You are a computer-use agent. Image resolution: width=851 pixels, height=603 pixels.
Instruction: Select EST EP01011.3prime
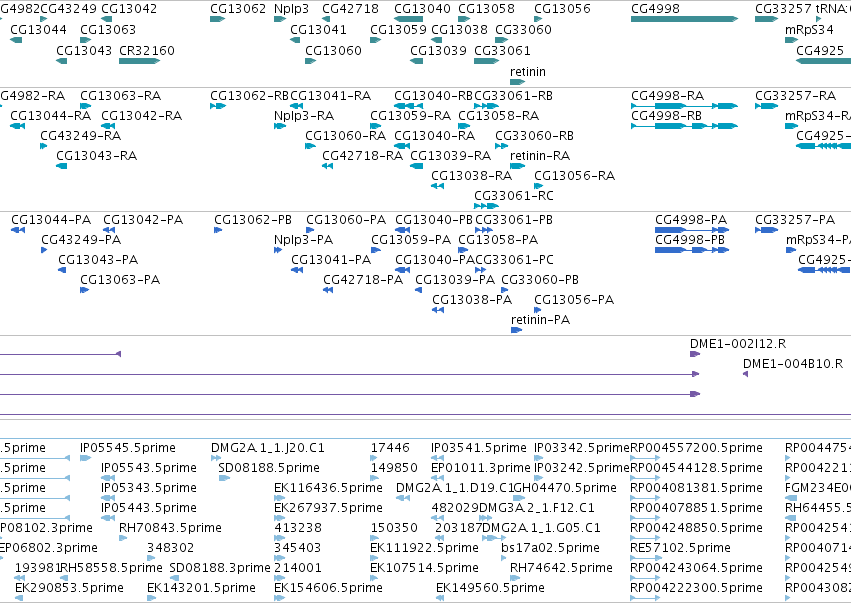tap(480, 468)
